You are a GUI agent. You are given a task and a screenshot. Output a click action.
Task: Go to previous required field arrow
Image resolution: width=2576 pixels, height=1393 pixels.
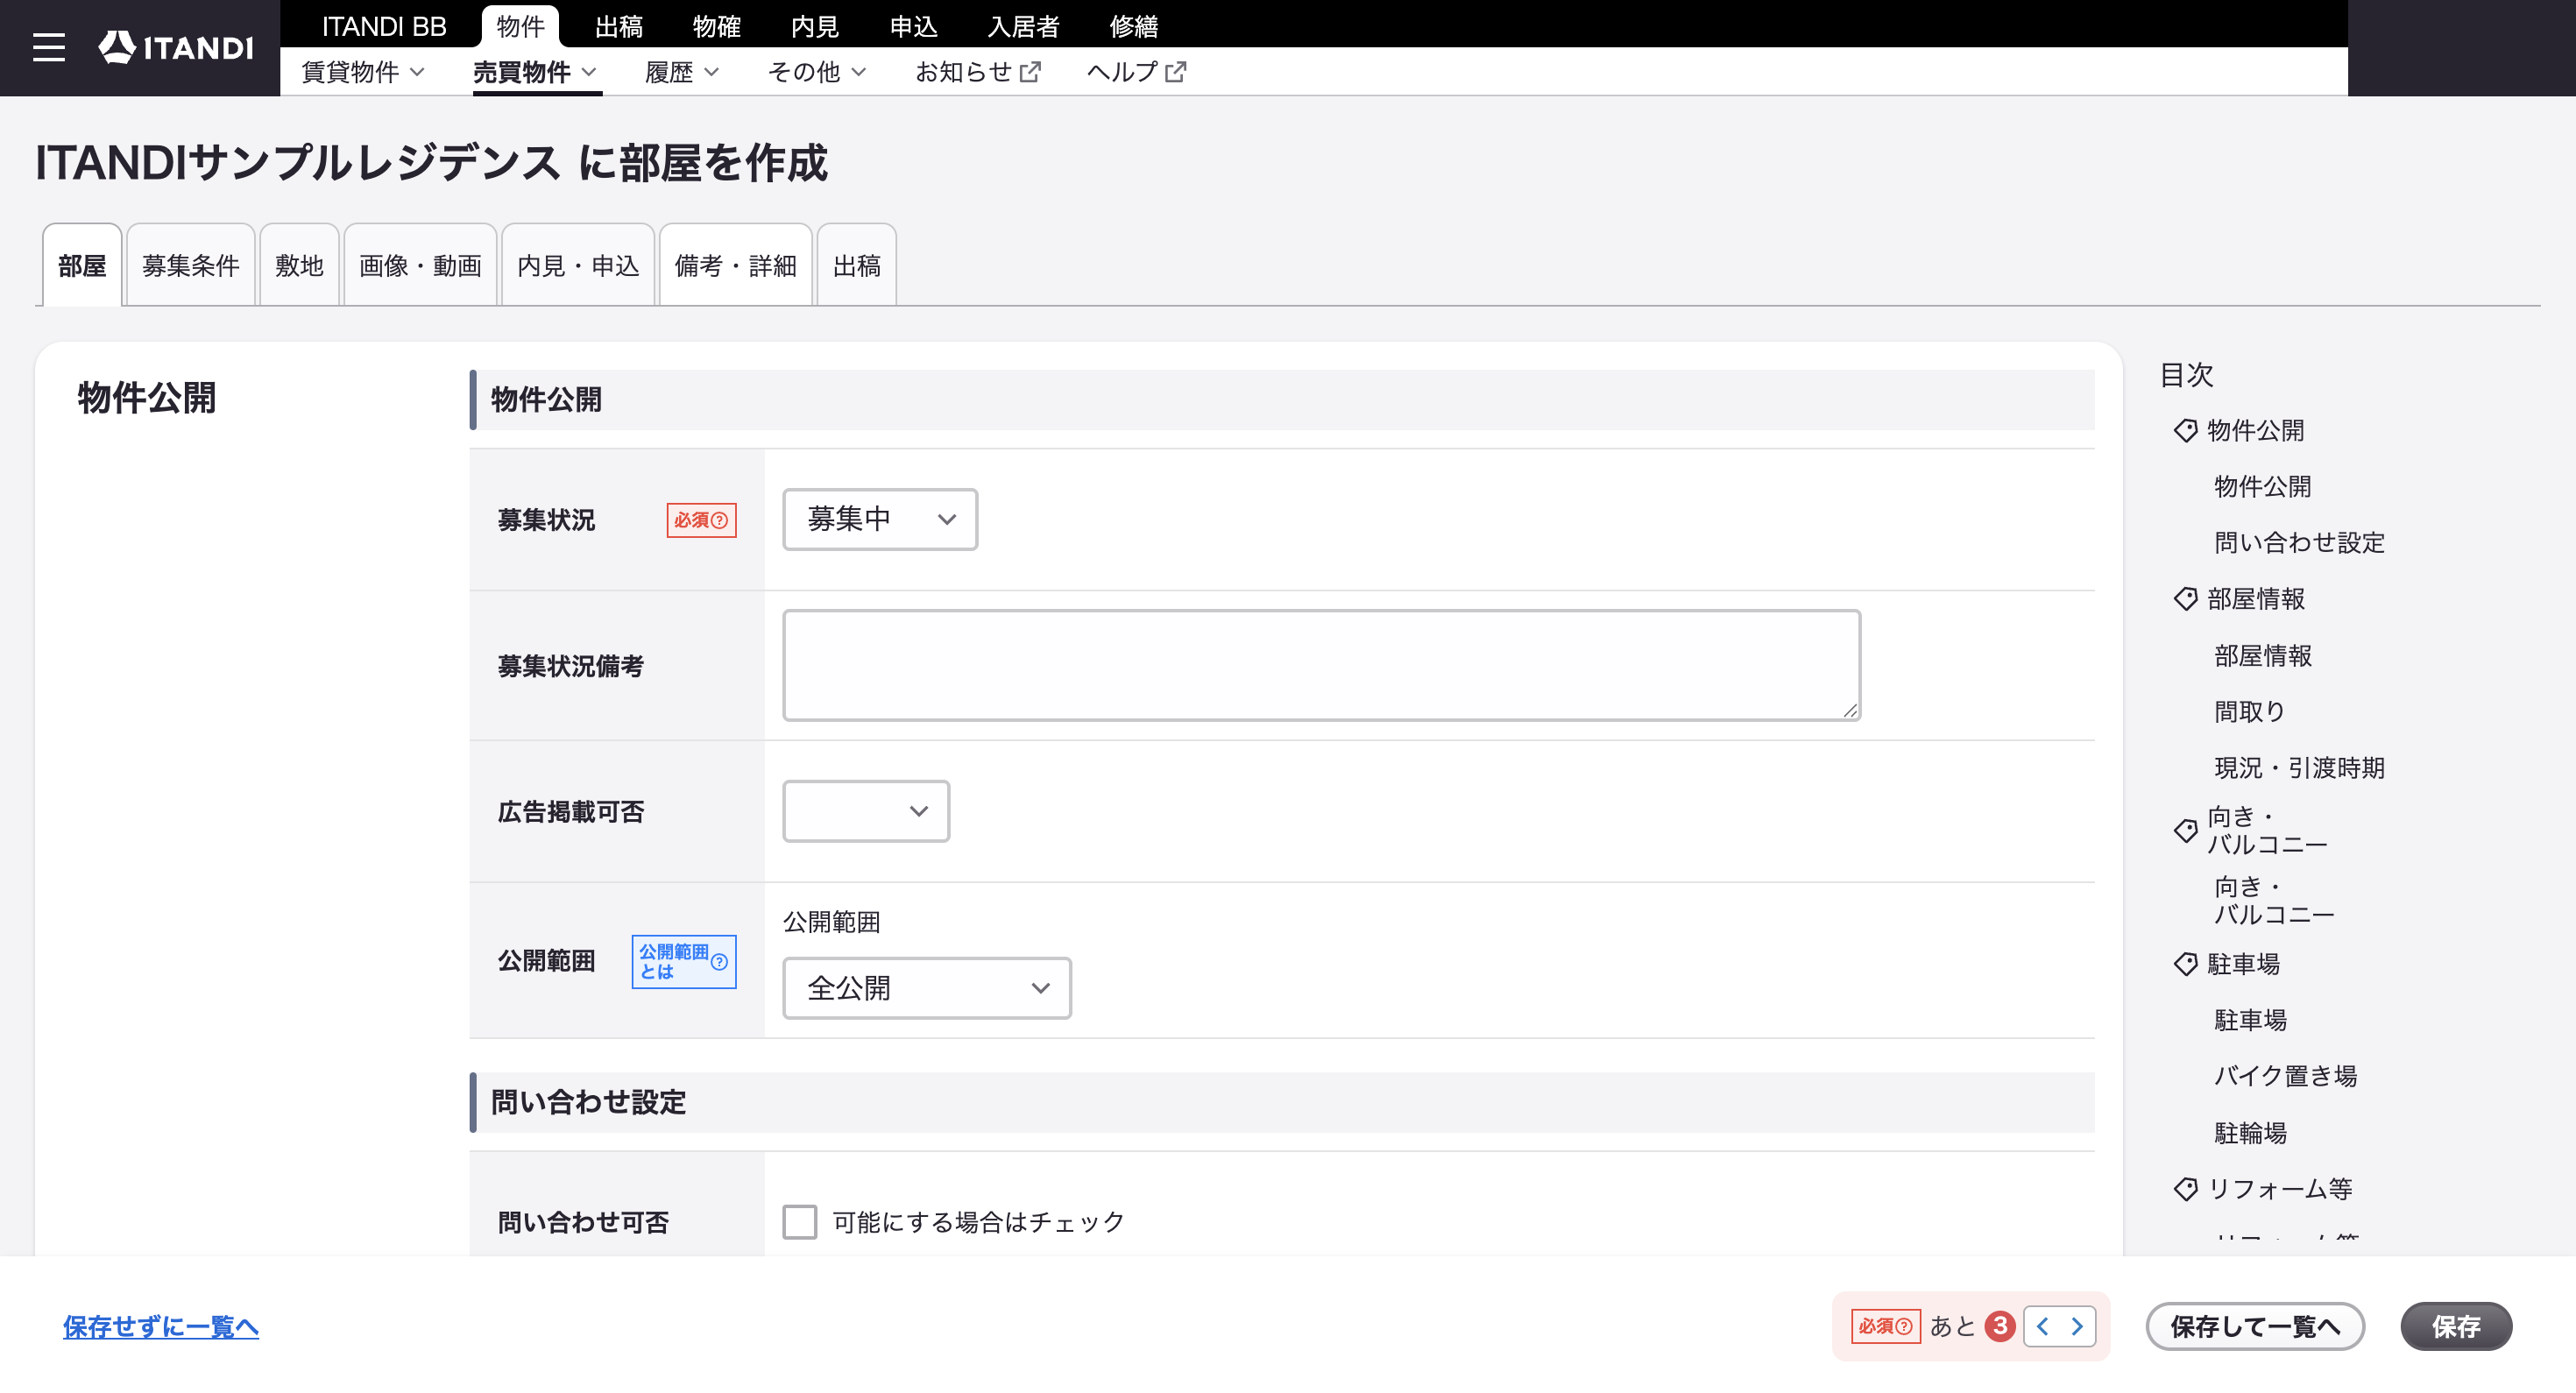point(2042,1326)
